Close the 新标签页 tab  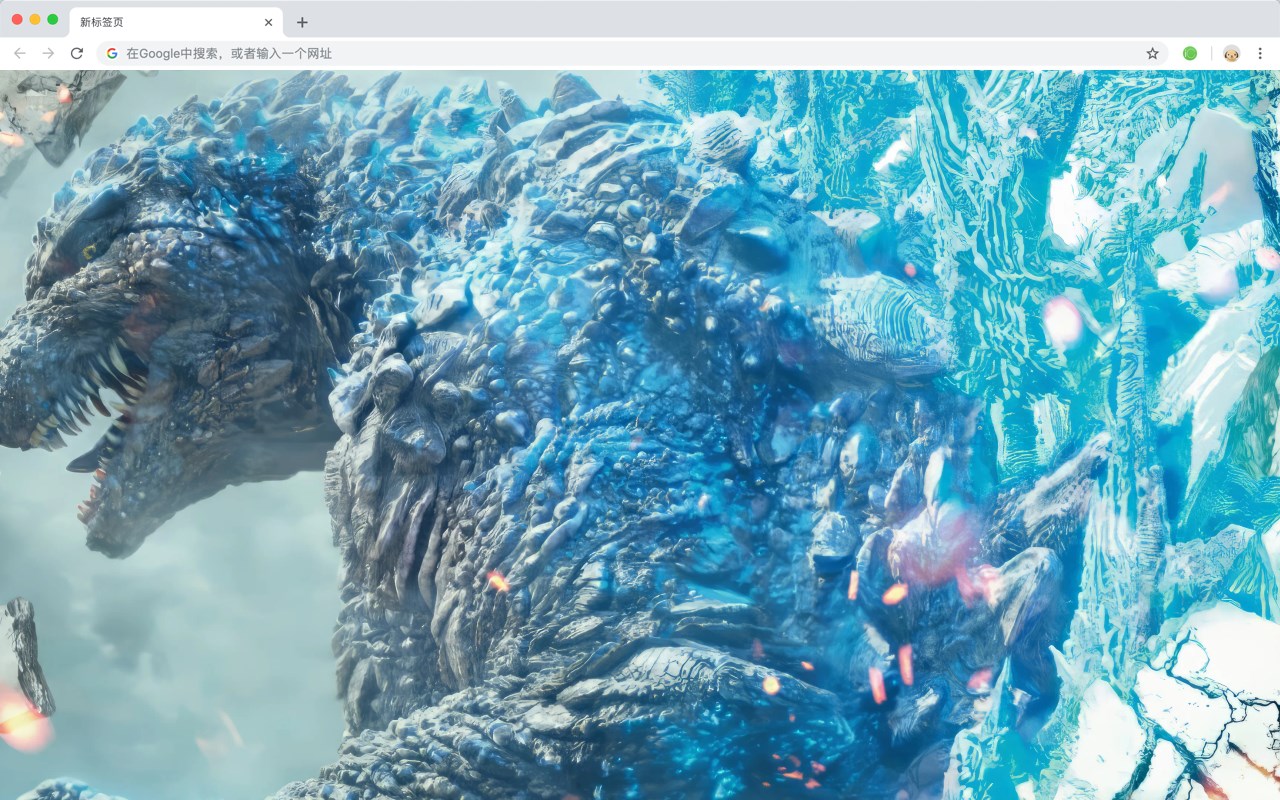[268, 22]
